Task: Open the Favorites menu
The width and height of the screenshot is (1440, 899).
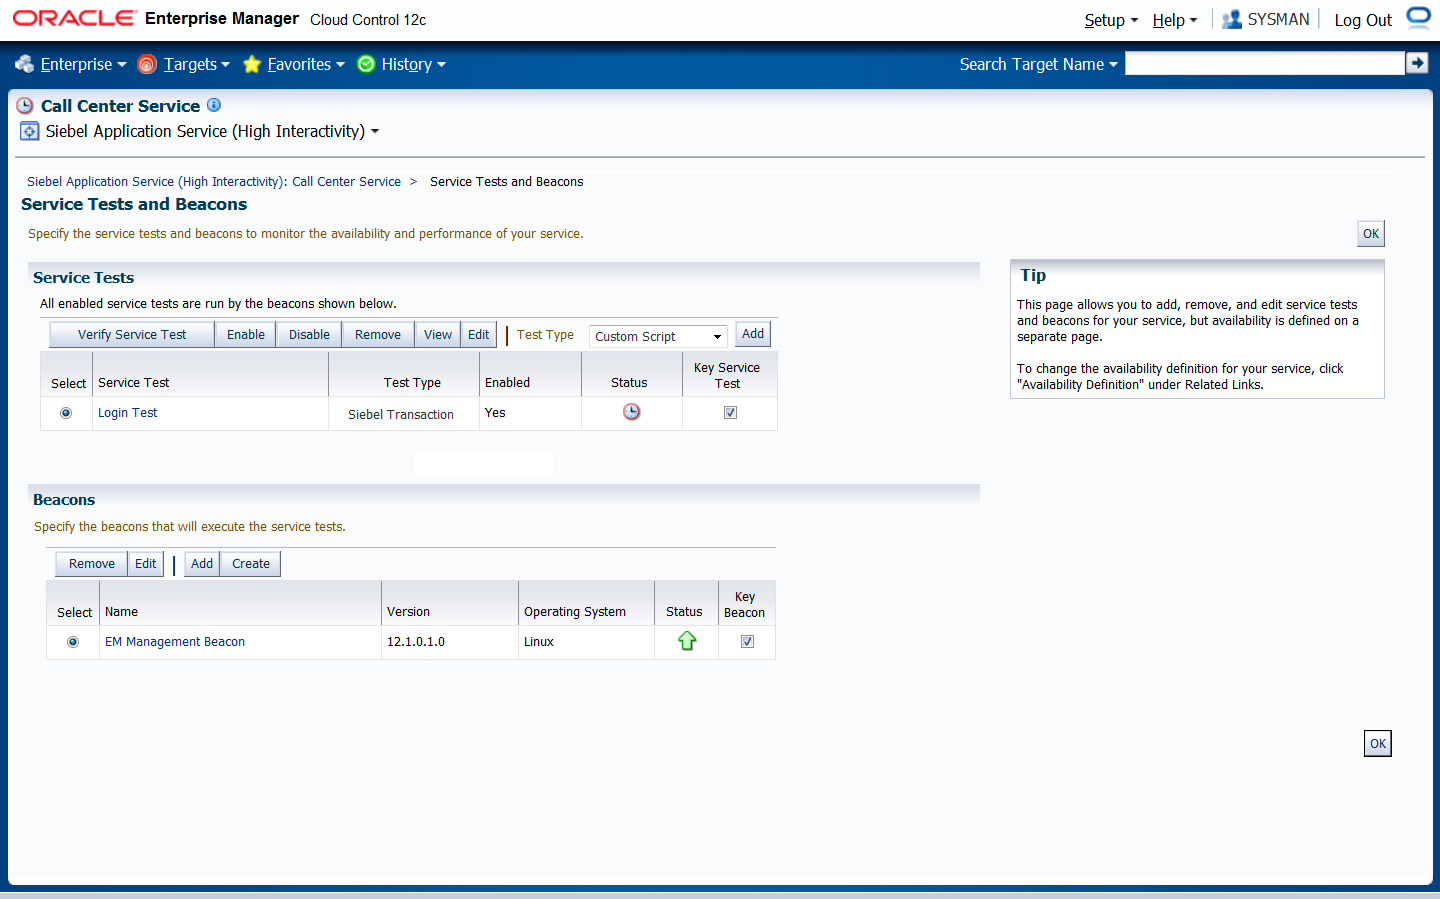Action: 306,64
